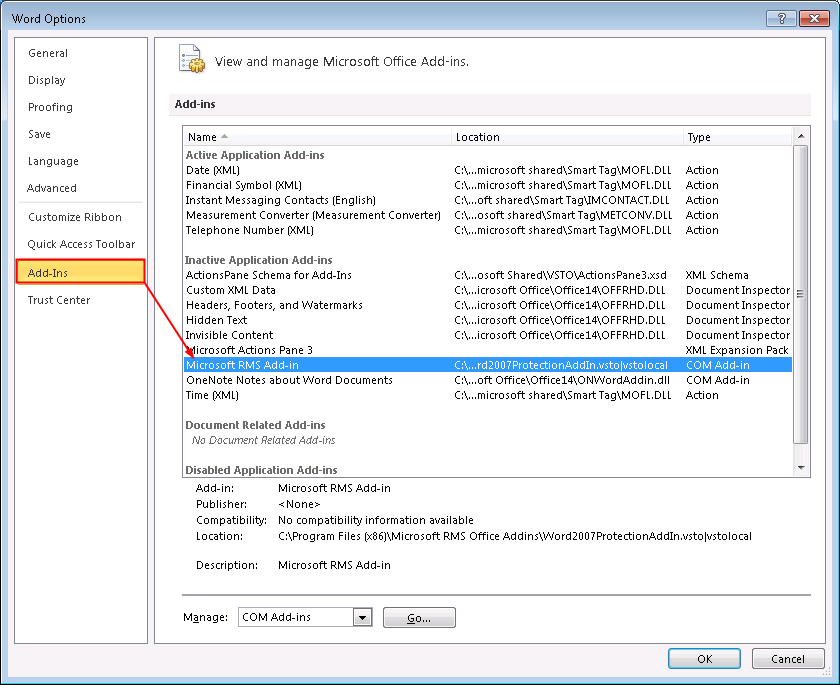The width and height of the screenshot is (840, 685).
Task: Select the Hidden Text add-in row
Action: 488,320
